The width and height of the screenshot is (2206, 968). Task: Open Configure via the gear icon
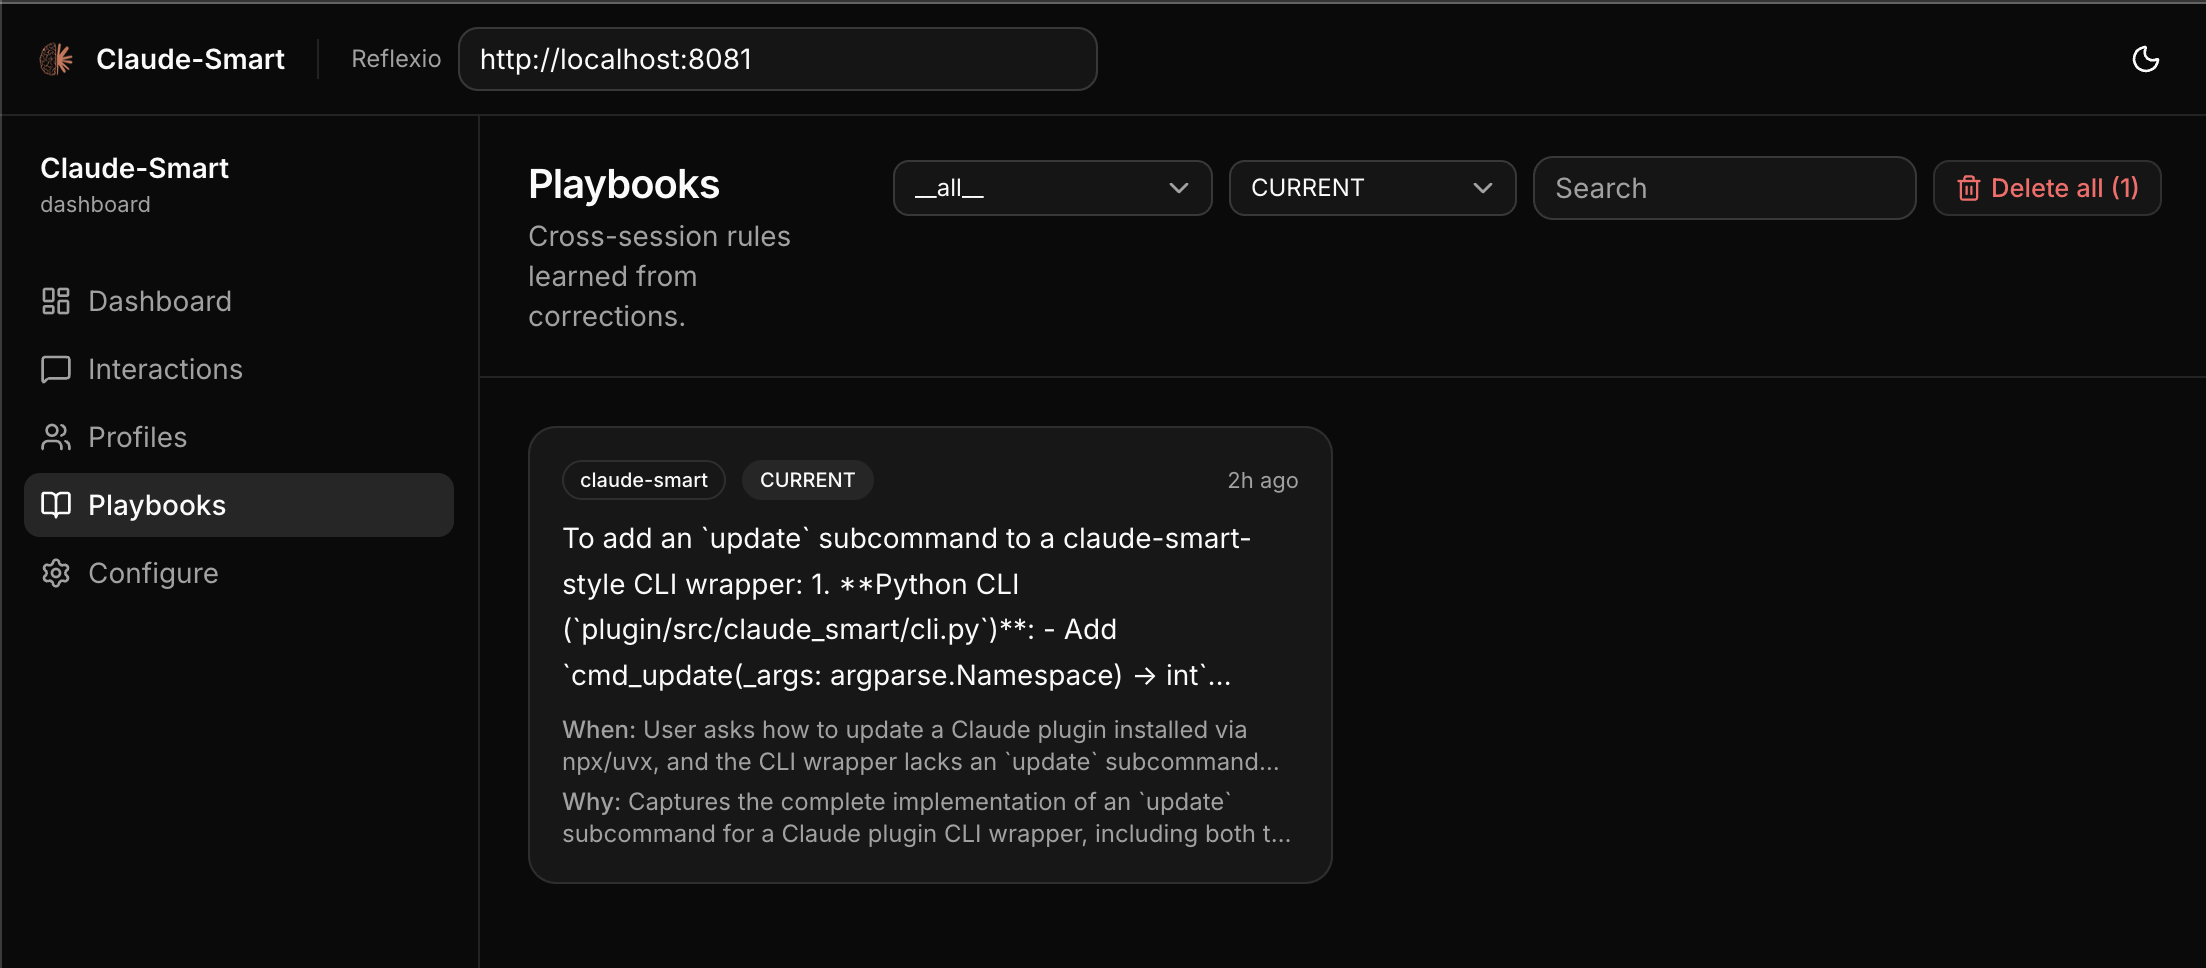pos(55,572)
